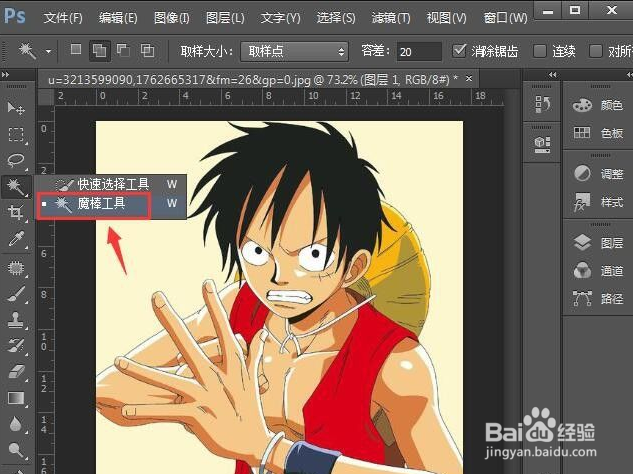Open the 图层(L) menu
This screenshot has width=633, height=474.
pyautogui.click(x=225, y=18)
